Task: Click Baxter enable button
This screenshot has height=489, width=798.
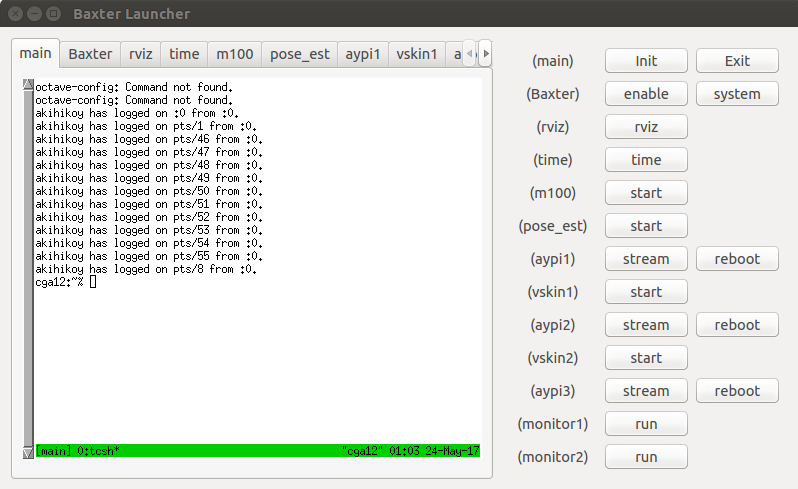Action: (x=646, y=94)
